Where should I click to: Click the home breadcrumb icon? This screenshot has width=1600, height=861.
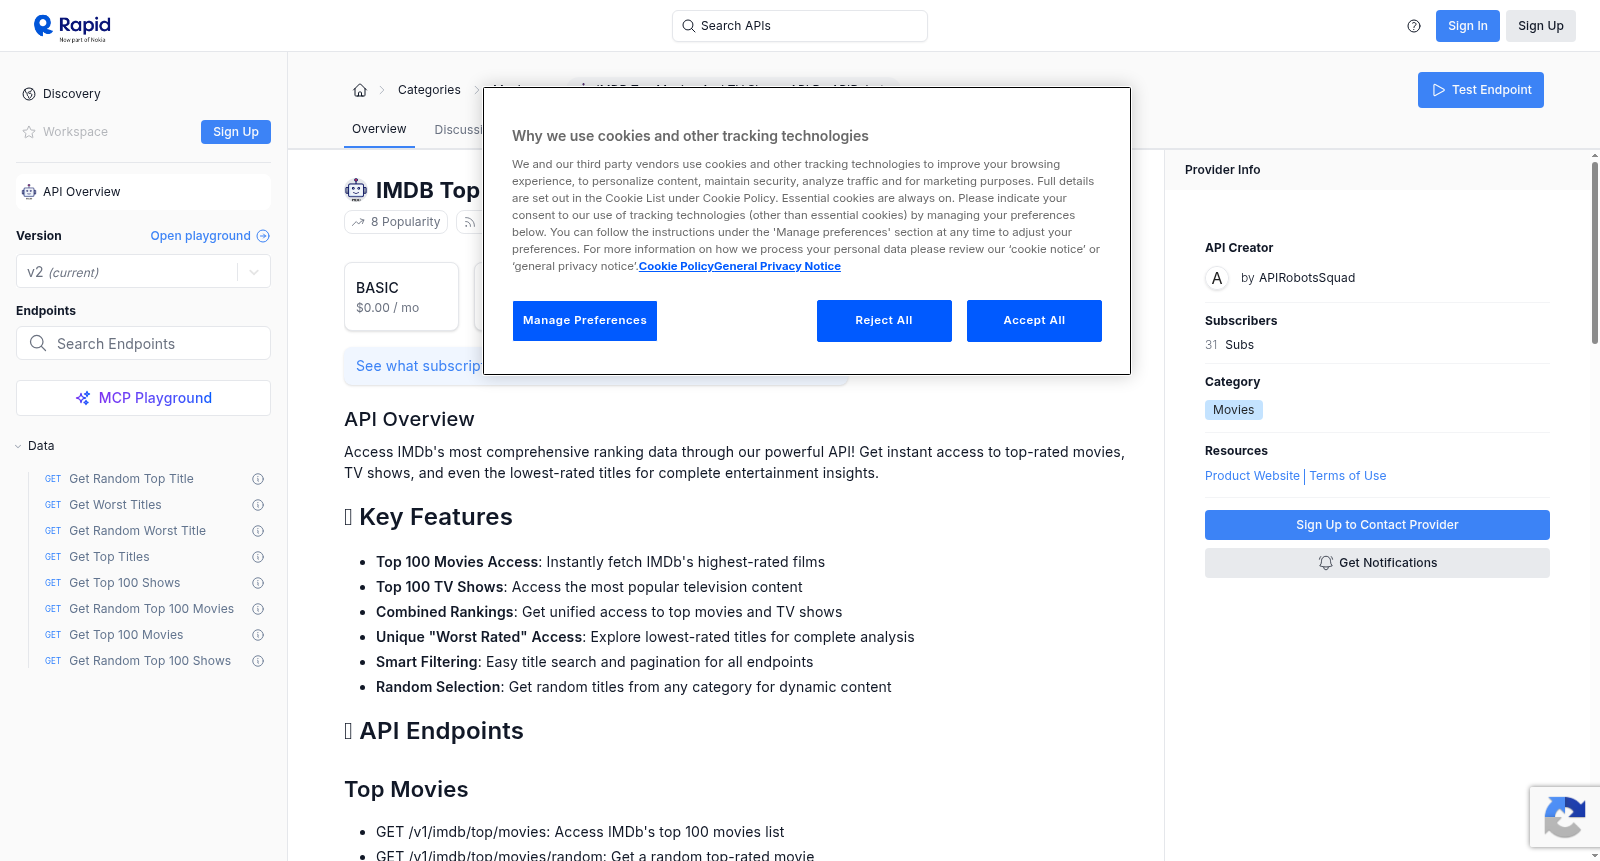tap(360, 90)
